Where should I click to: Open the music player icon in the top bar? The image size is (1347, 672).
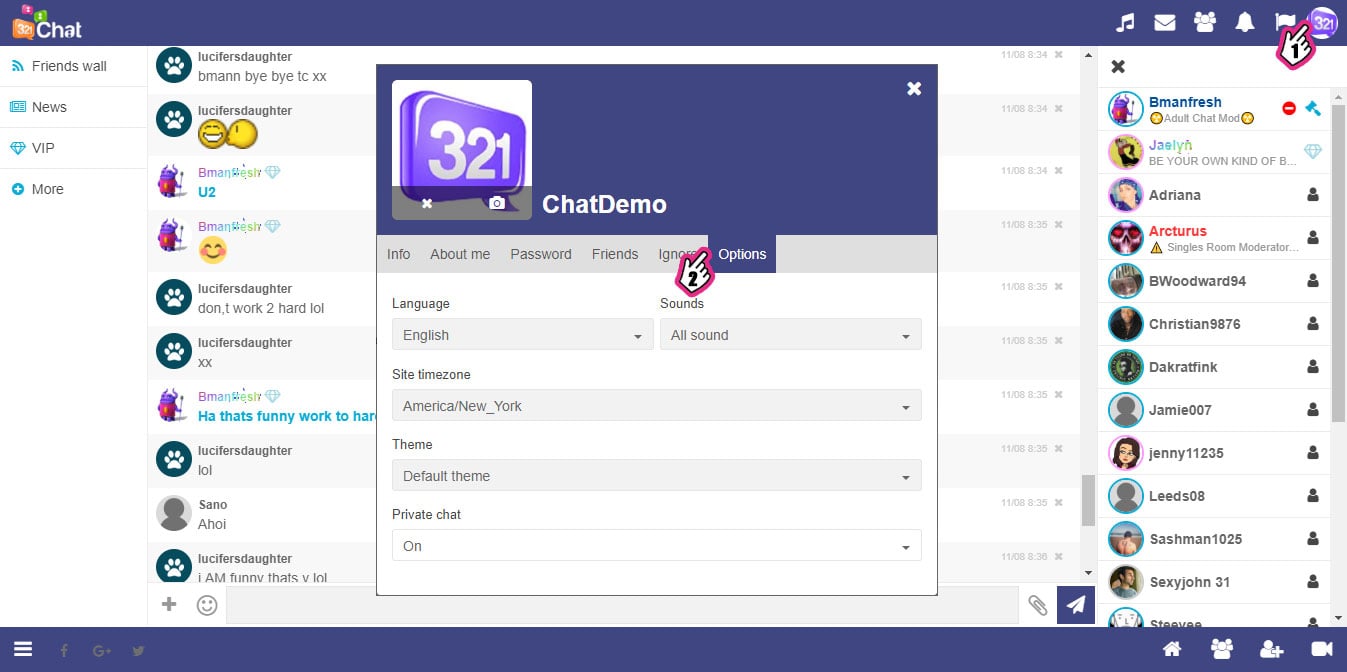point(1125,21)
